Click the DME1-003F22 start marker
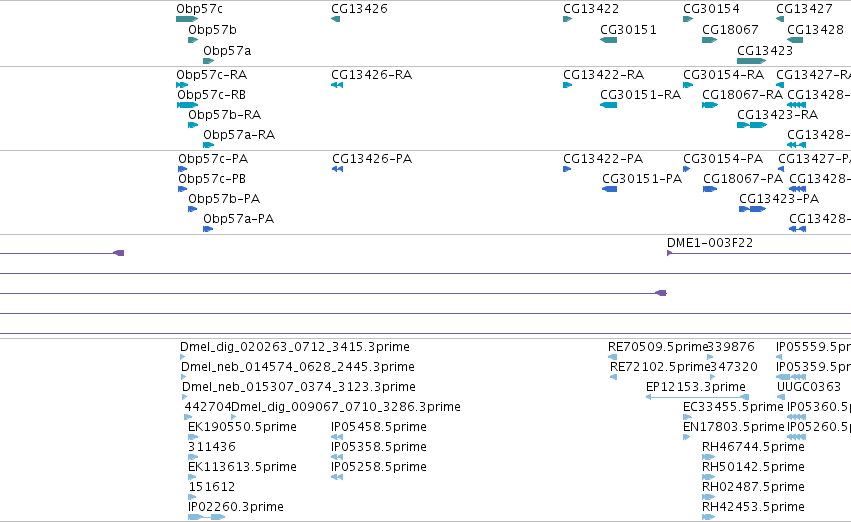Viewport: 851px width, 522px height. (x=670, y=253)
